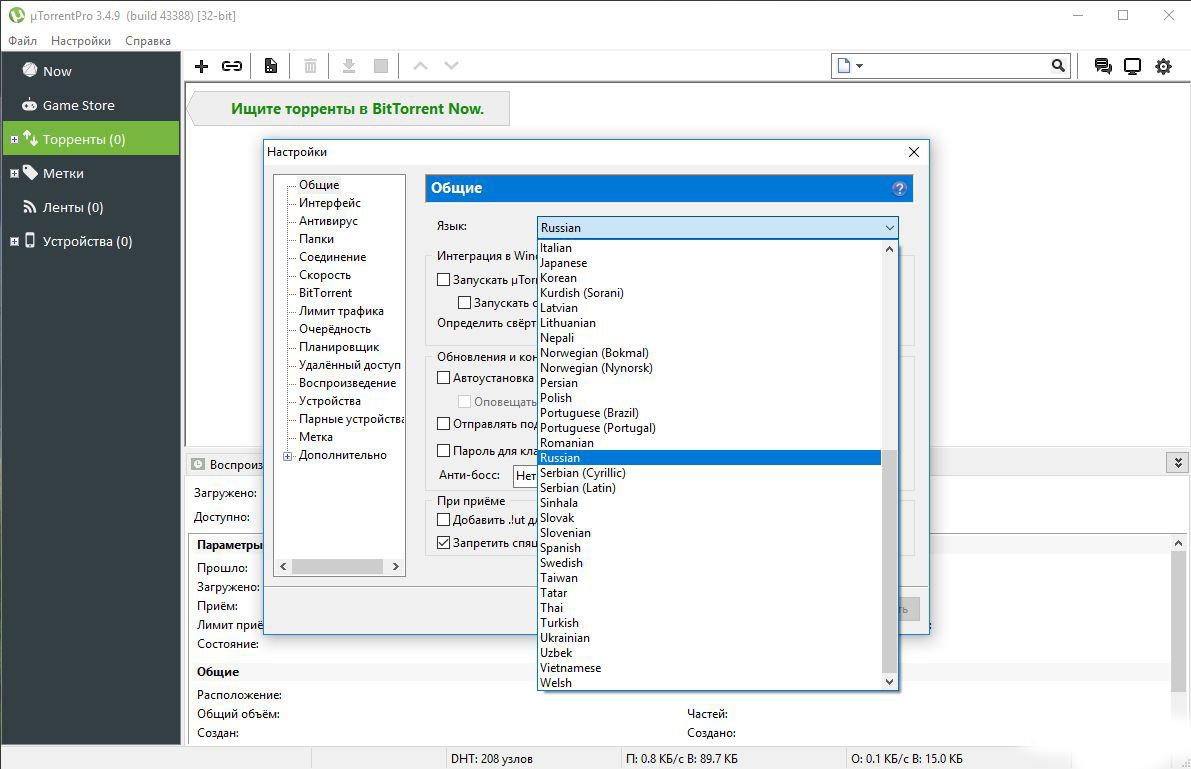Choose Turkish from the language list

(709, 622)
